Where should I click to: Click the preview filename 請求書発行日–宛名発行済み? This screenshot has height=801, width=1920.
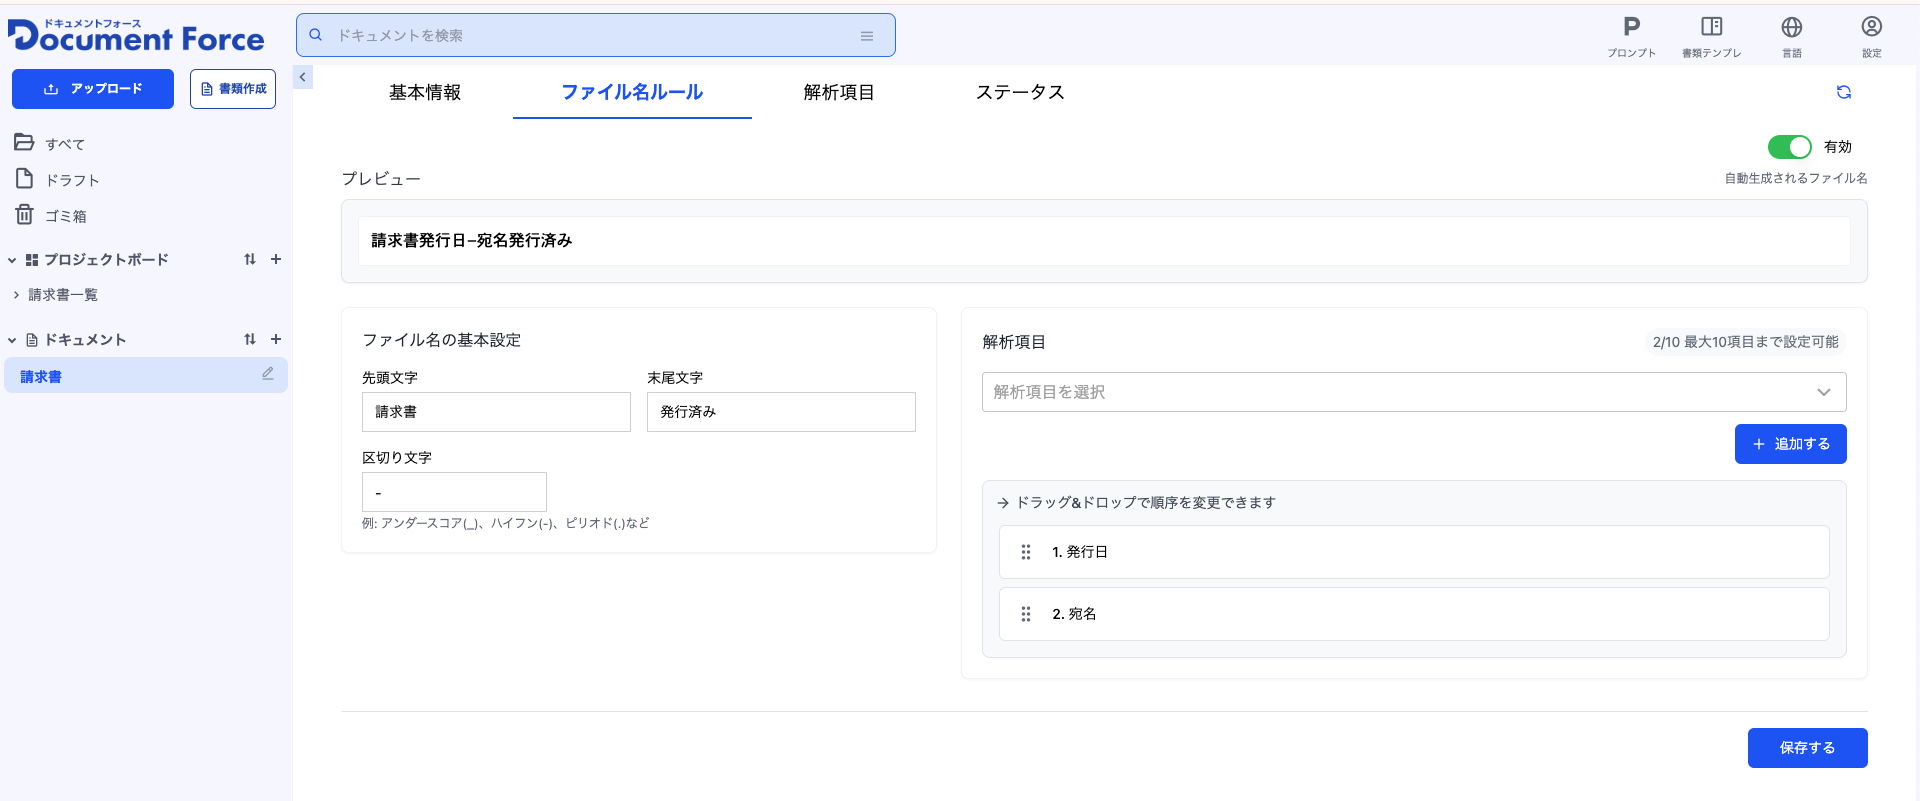coord(472,240)
